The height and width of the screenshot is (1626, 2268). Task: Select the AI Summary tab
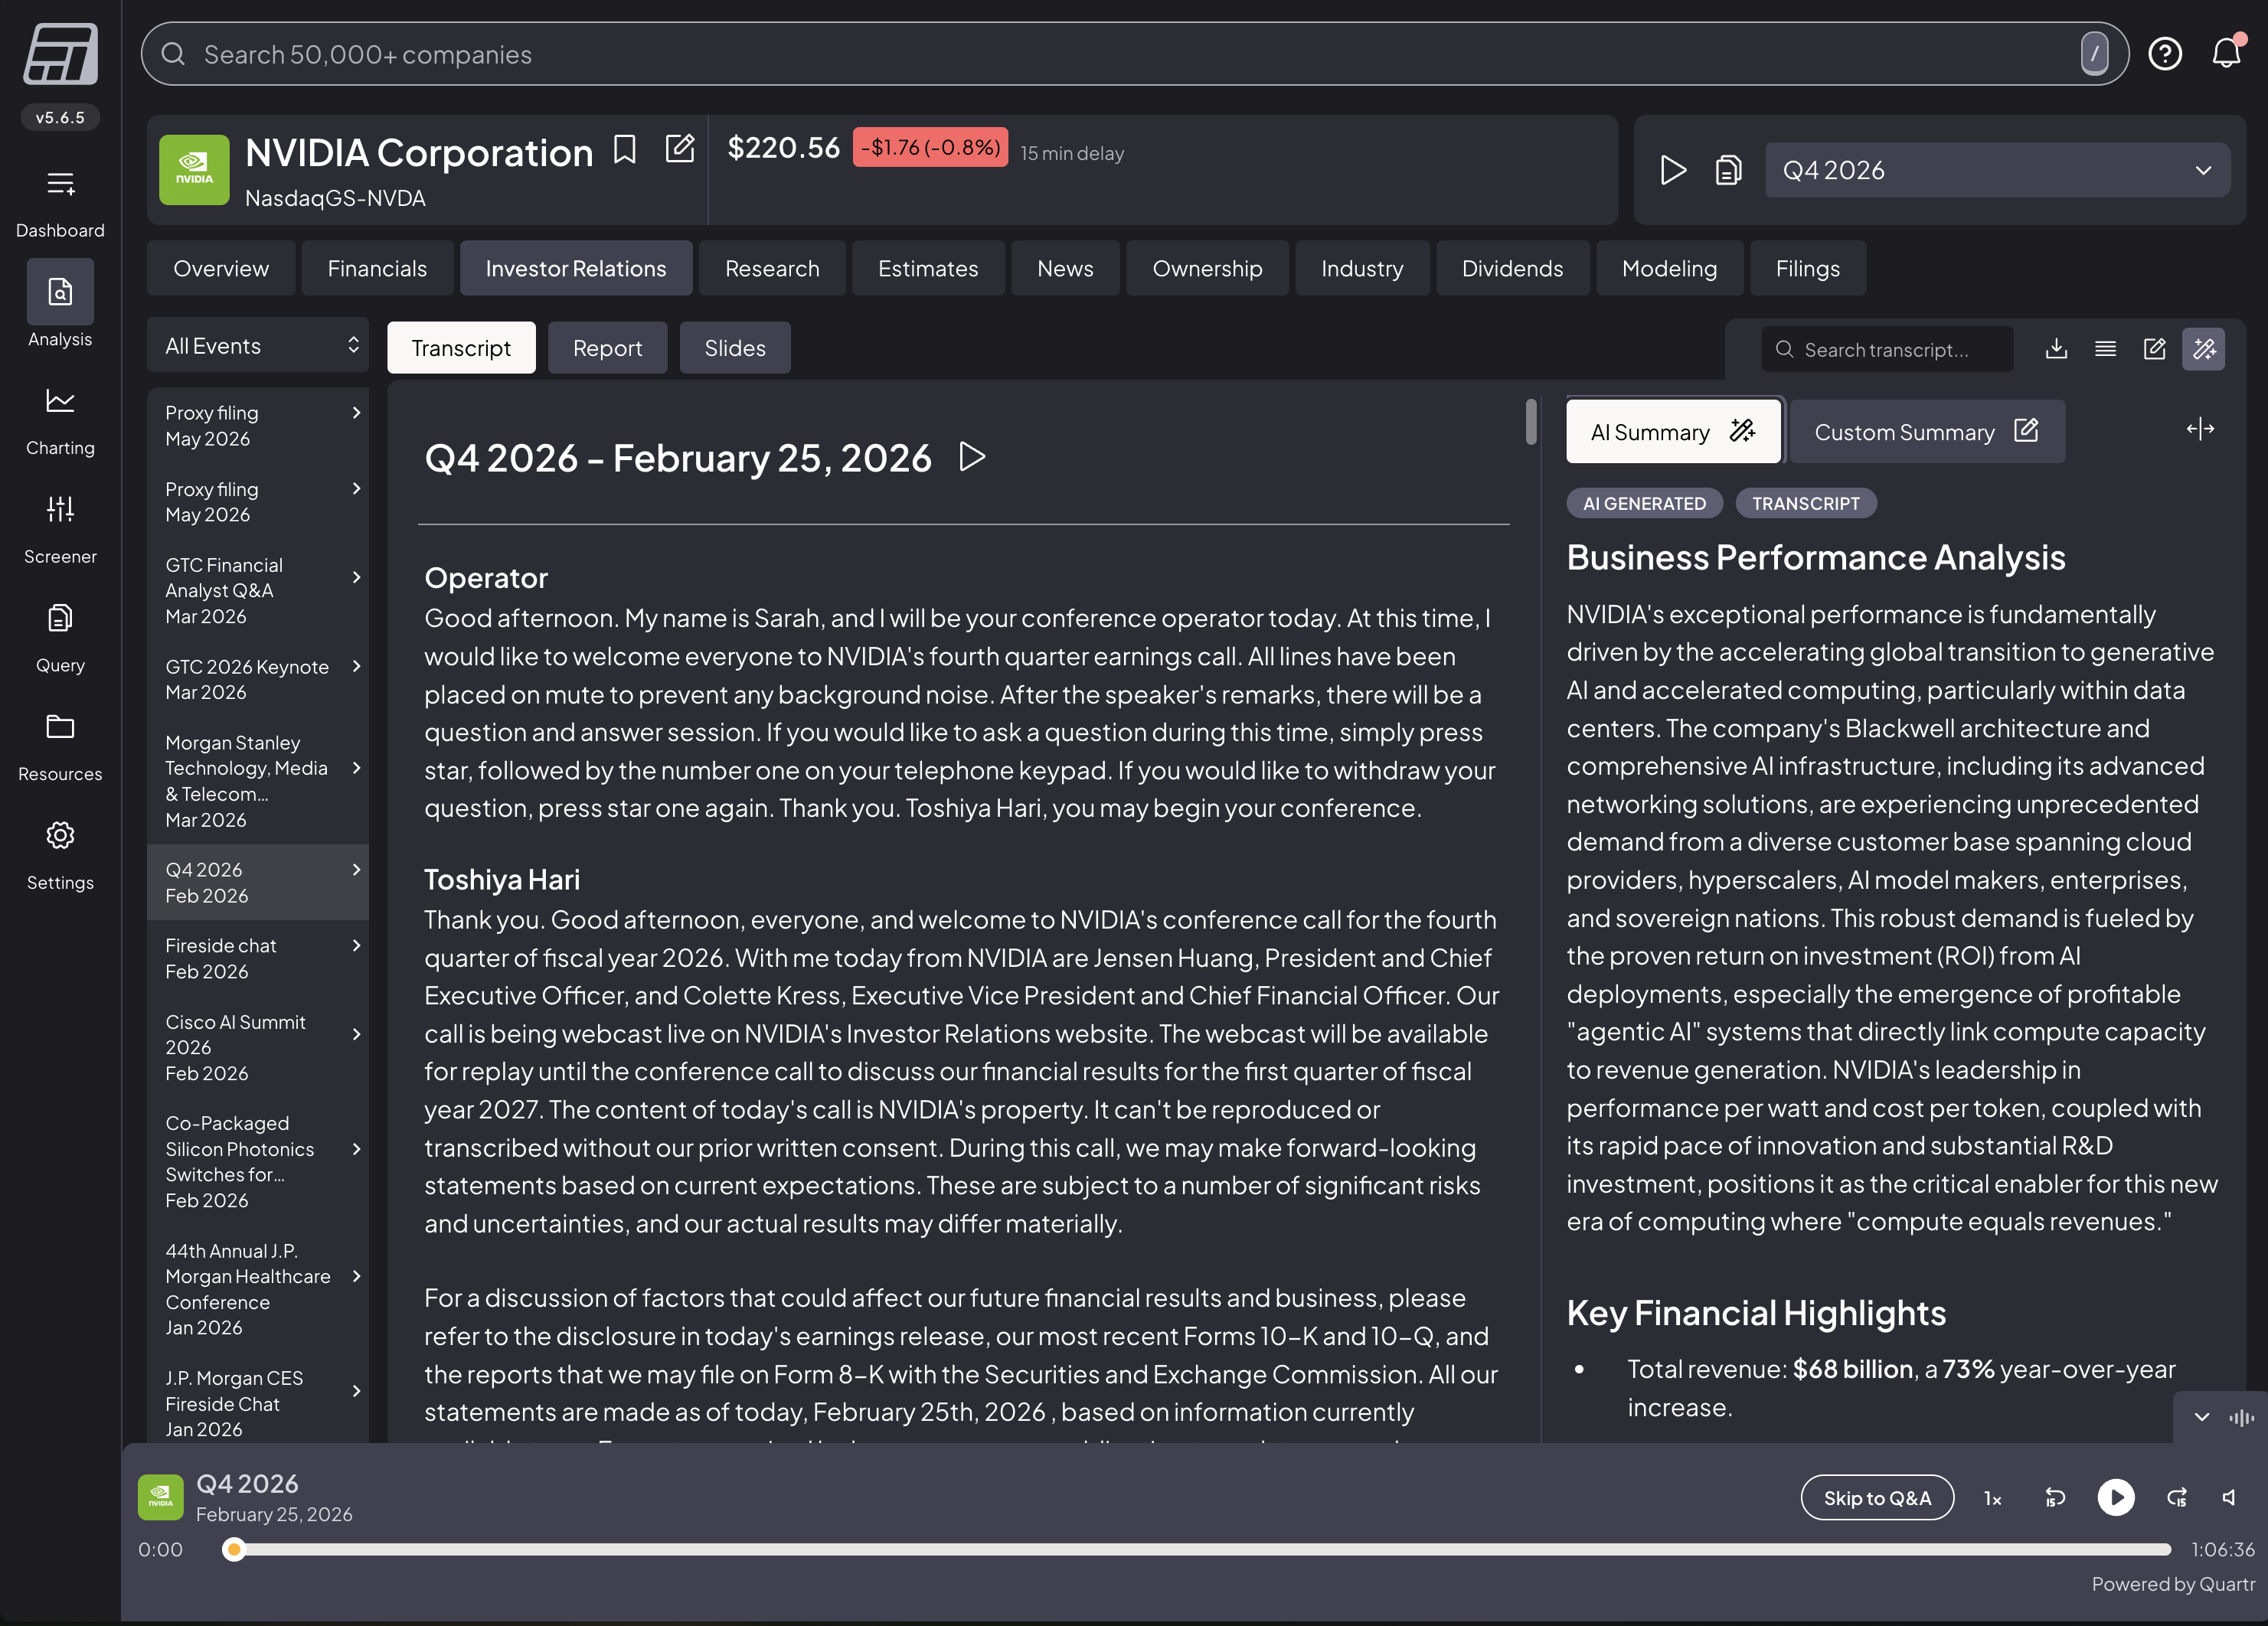1673,432
